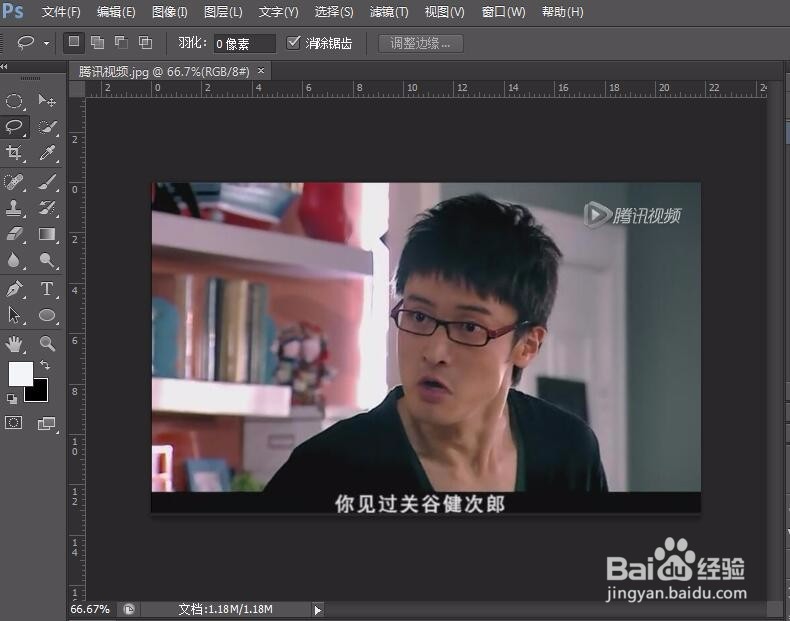
Task: Select the Quick Selection tool
Action: point(47,126)
